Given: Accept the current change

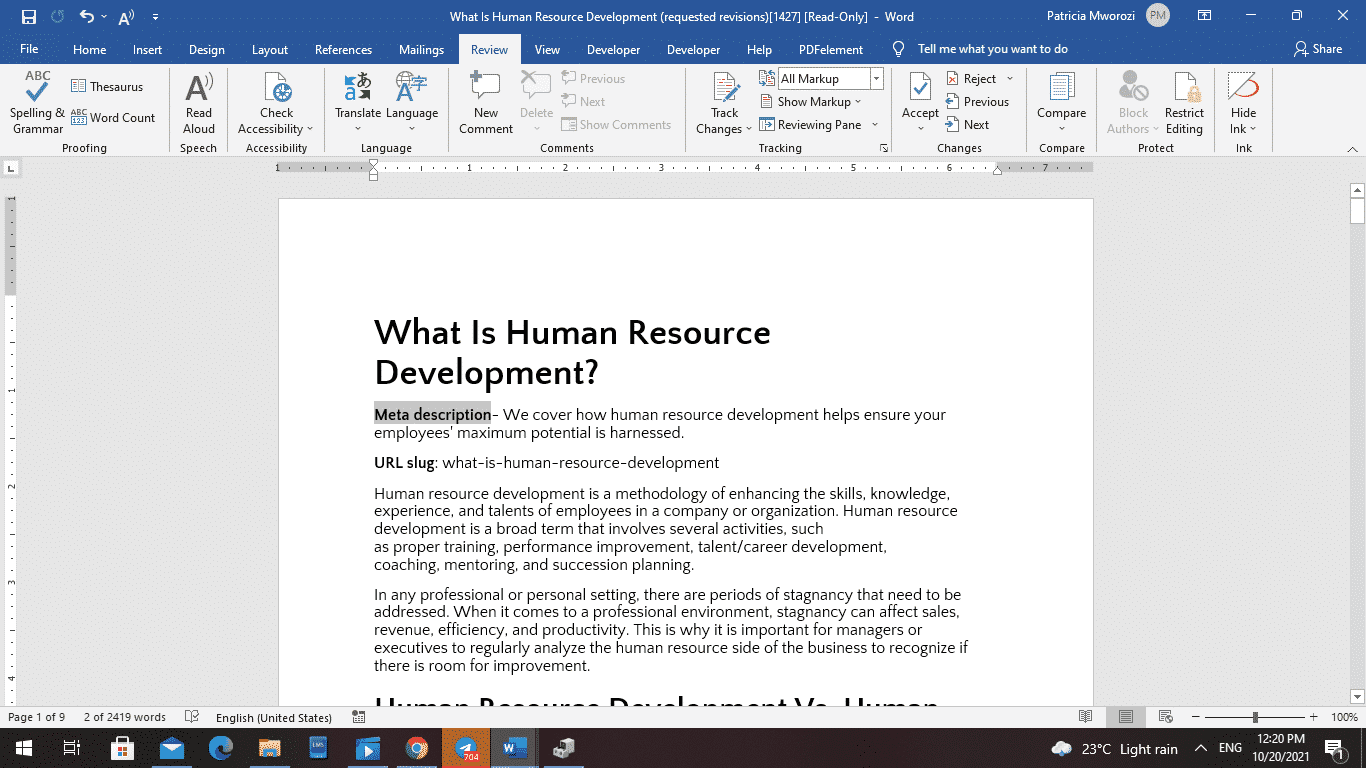Looking at the screenshot, I should coord(919,95).
